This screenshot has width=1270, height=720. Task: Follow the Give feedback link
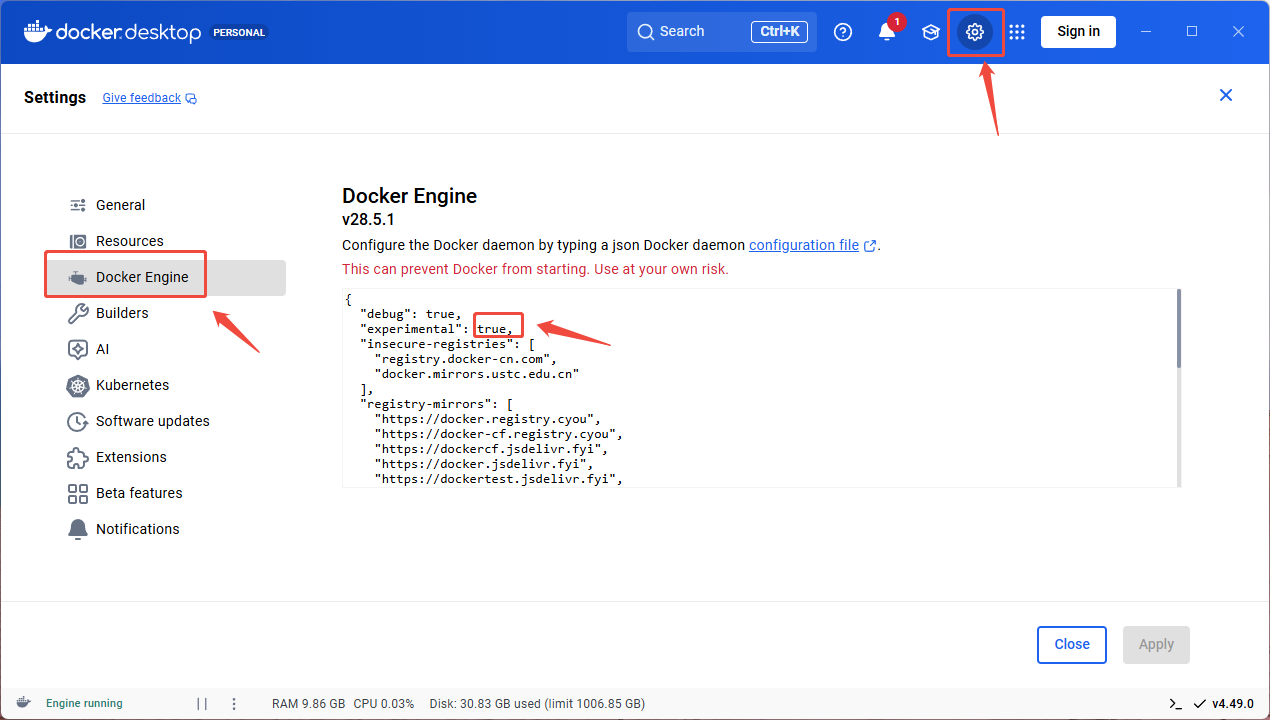(x=142, y=98)
